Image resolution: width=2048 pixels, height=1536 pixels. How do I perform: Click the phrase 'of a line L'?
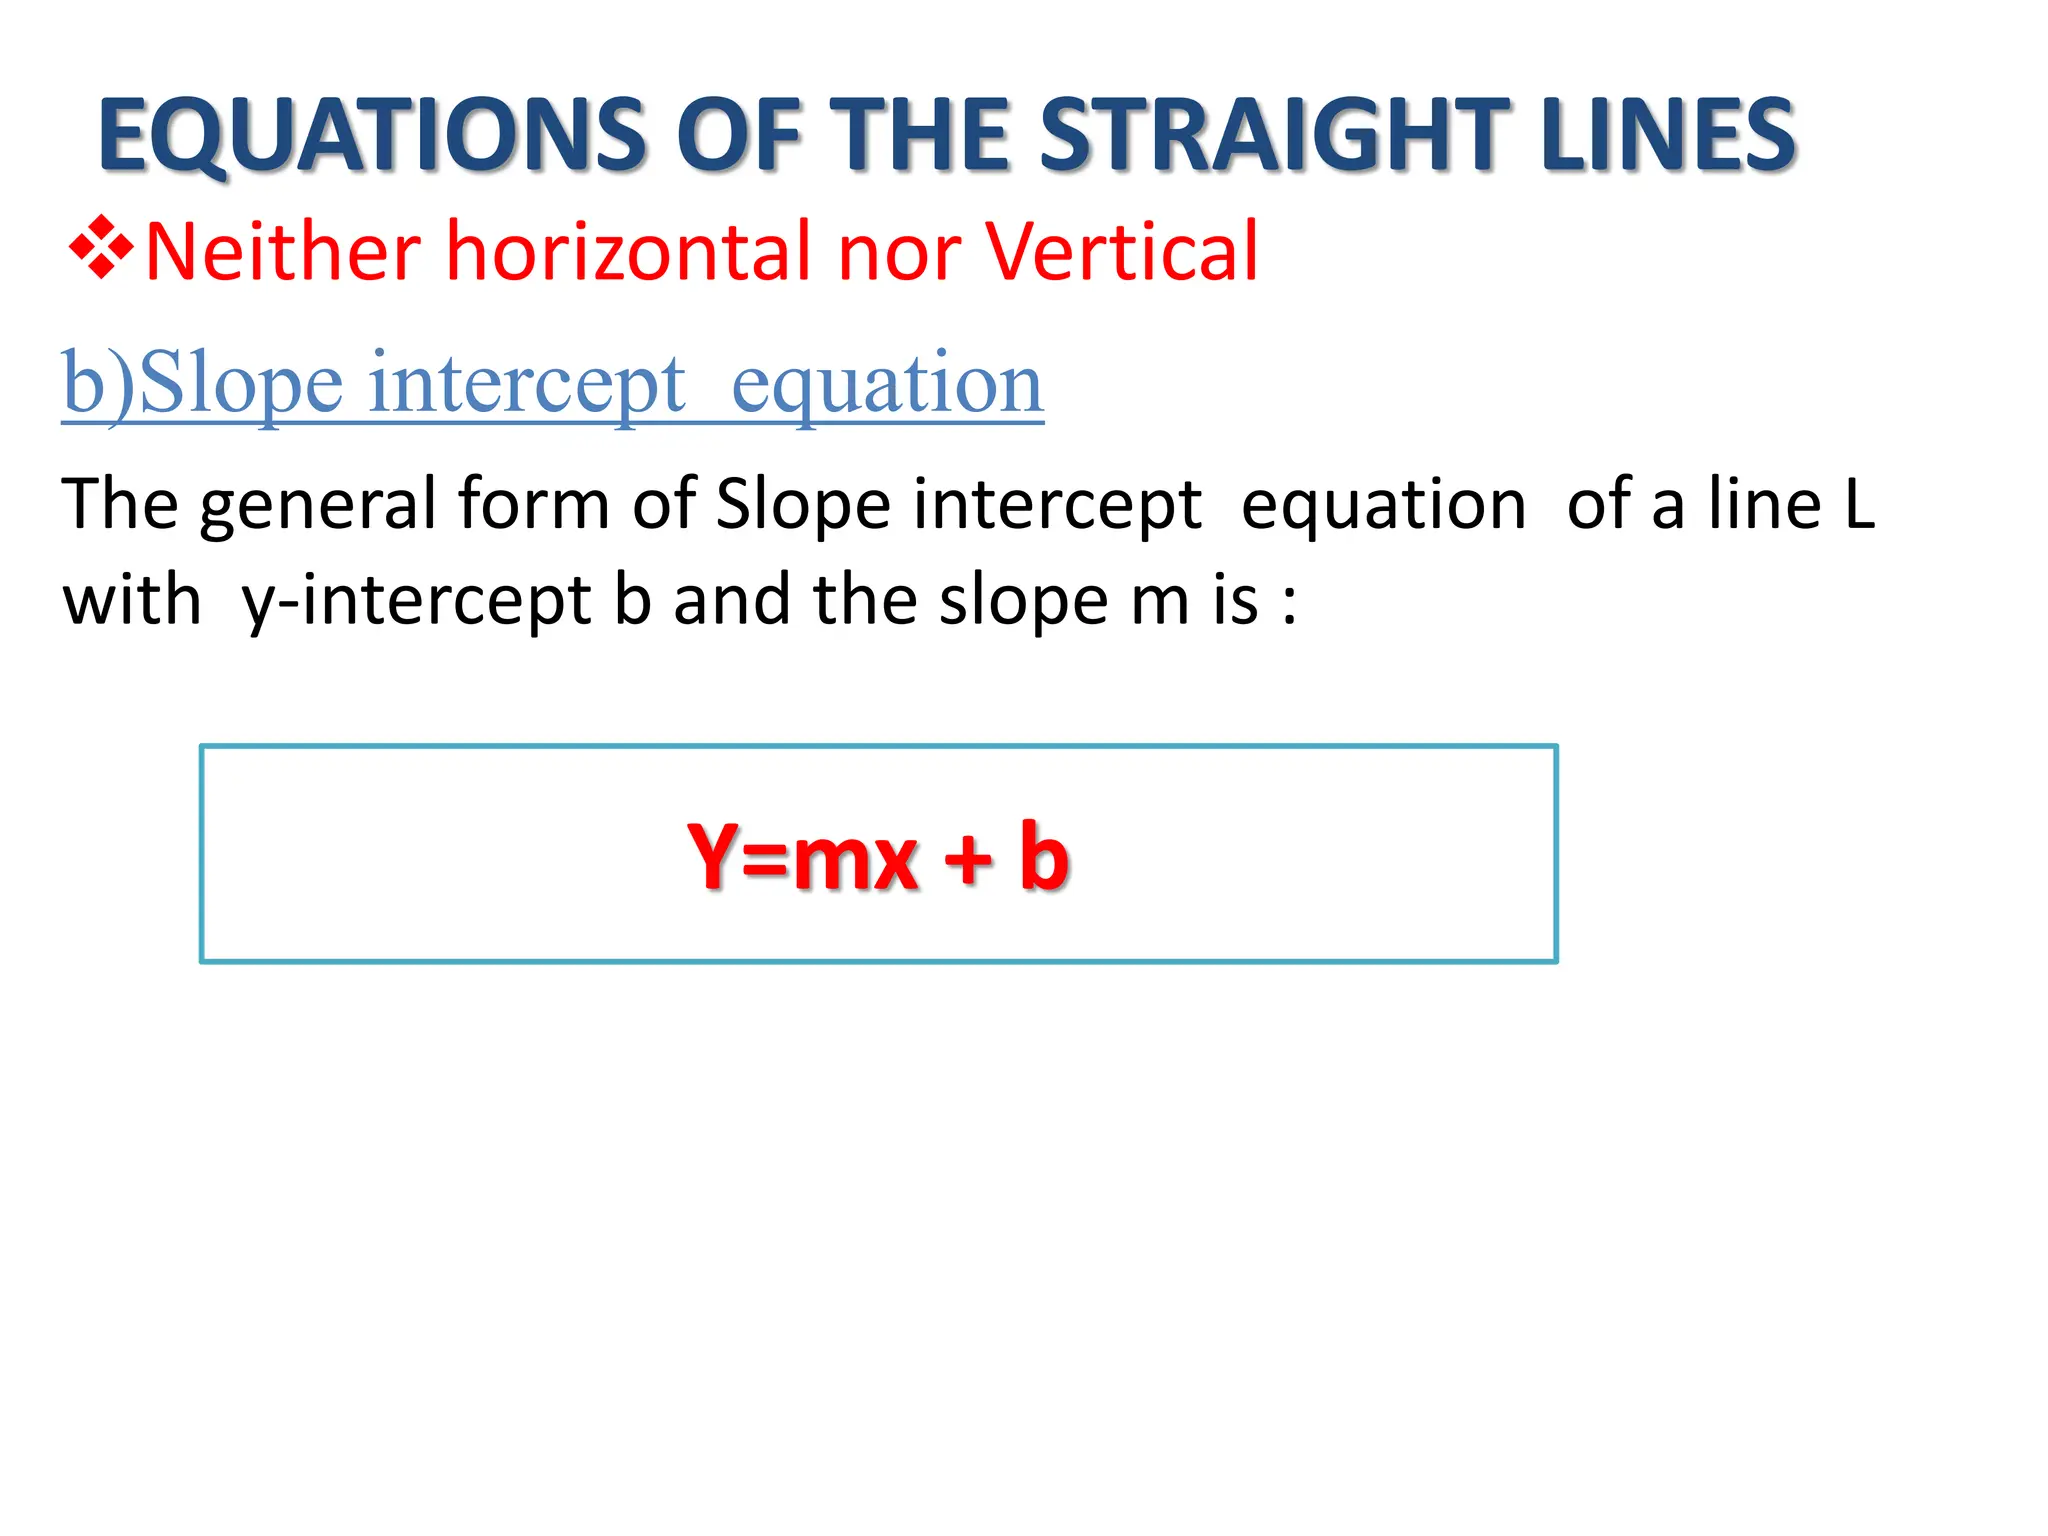(x=1720, y=503)
